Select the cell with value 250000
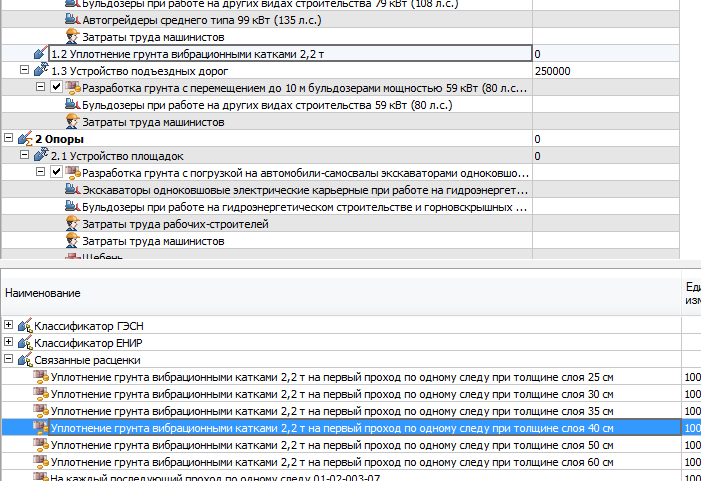 pyautogui.click(x=606, y=71)
